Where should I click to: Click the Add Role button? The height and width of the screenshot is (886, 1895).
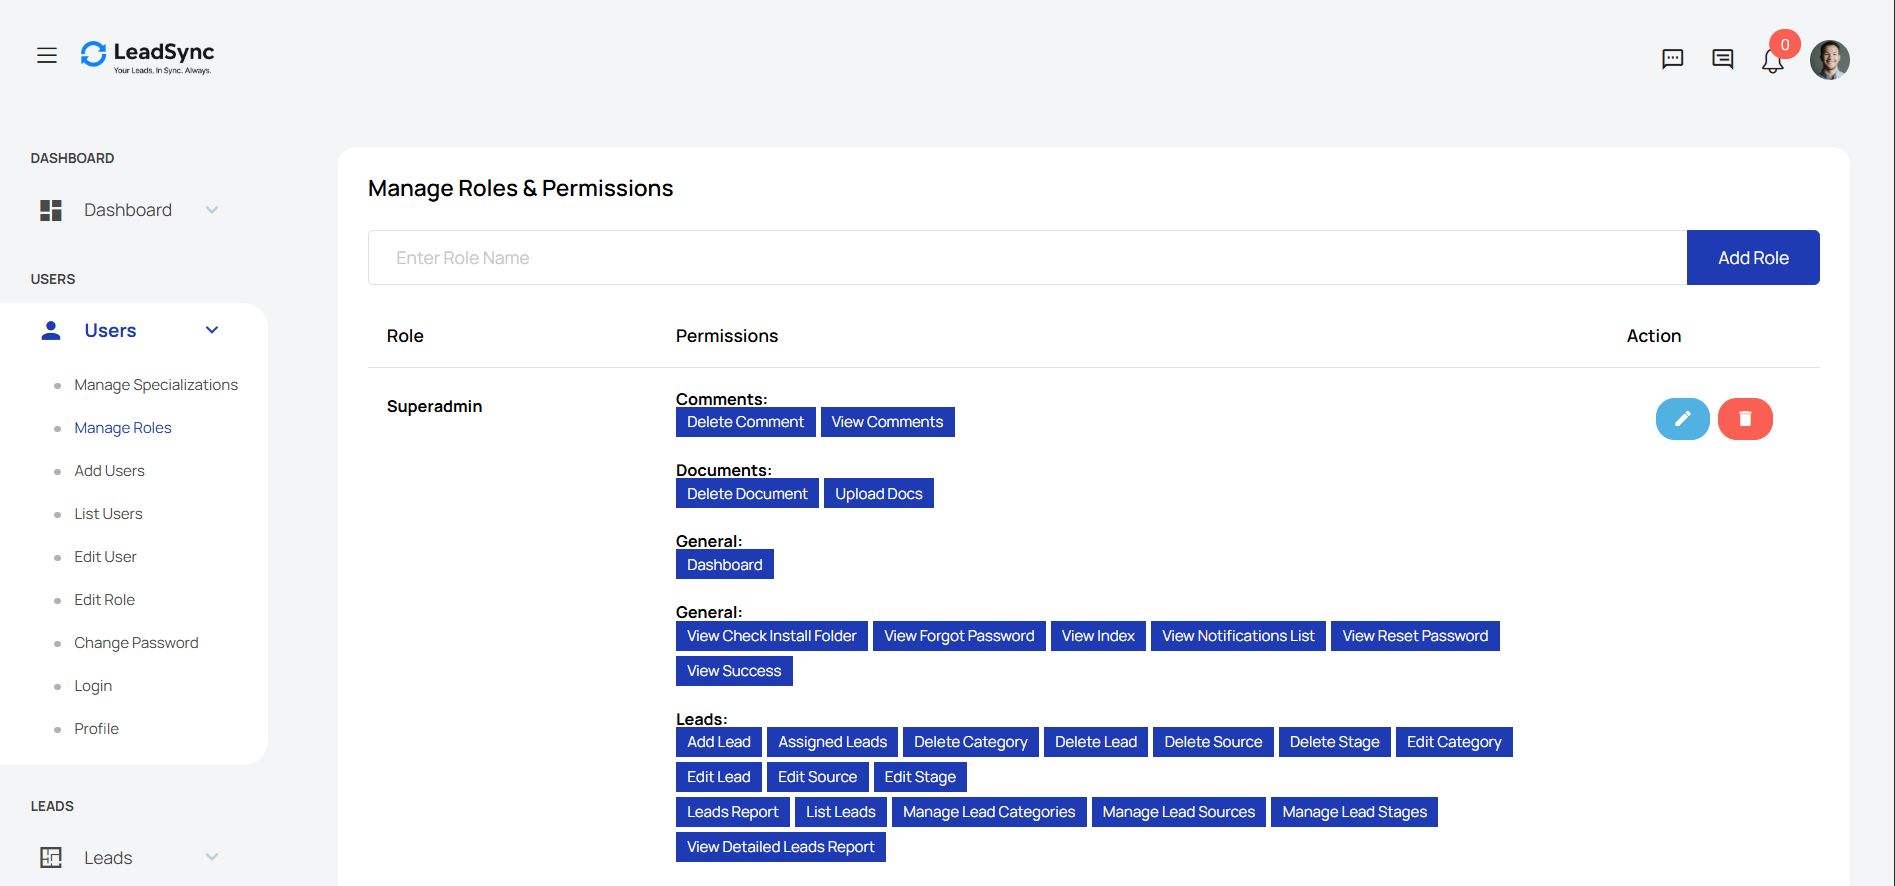pyautogui.click(x=1753, y=258)
